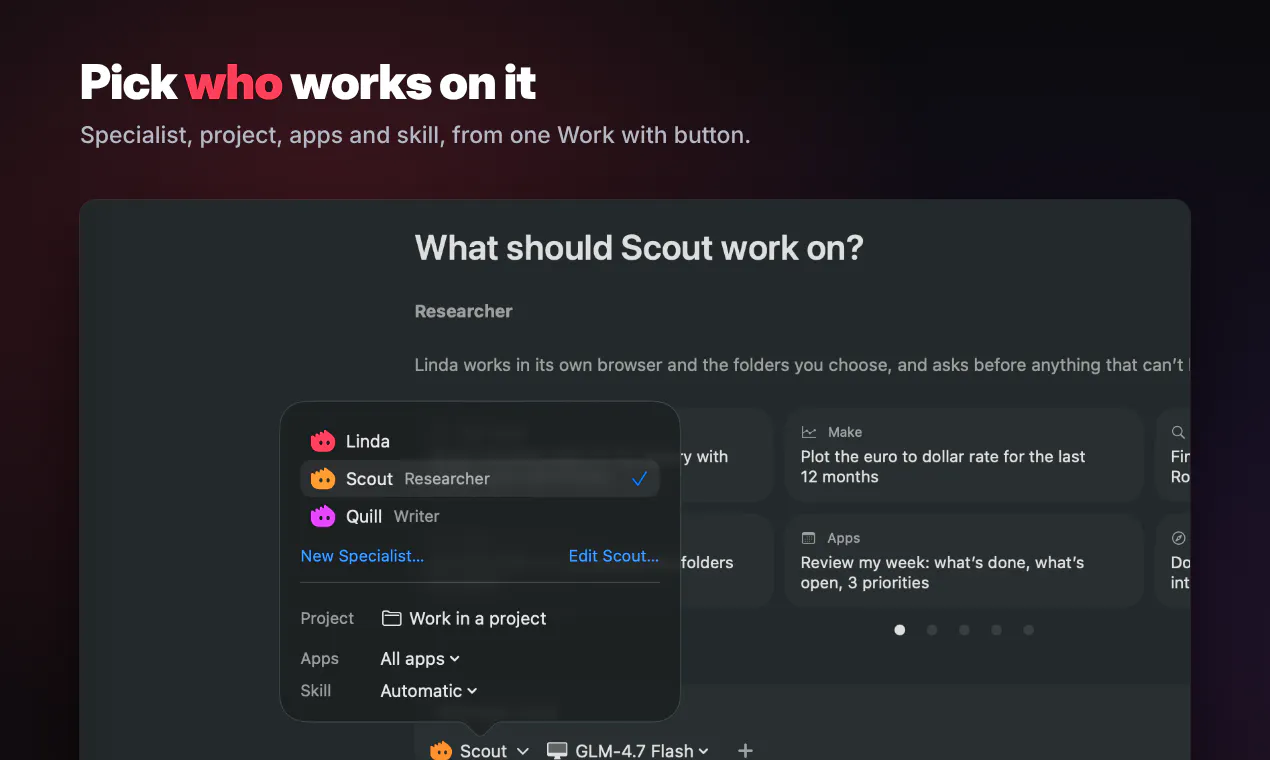Choose Linda from the specialist list
Screen dimensions: 1270x760
pyautogui.click(x=480, y=441)
